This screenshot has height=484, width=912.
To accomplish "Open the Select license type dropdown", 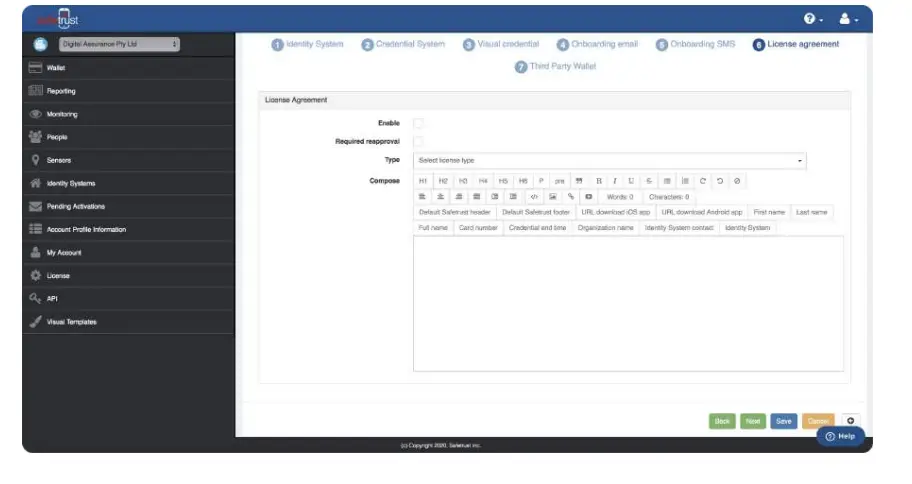I will coord(610,161).
